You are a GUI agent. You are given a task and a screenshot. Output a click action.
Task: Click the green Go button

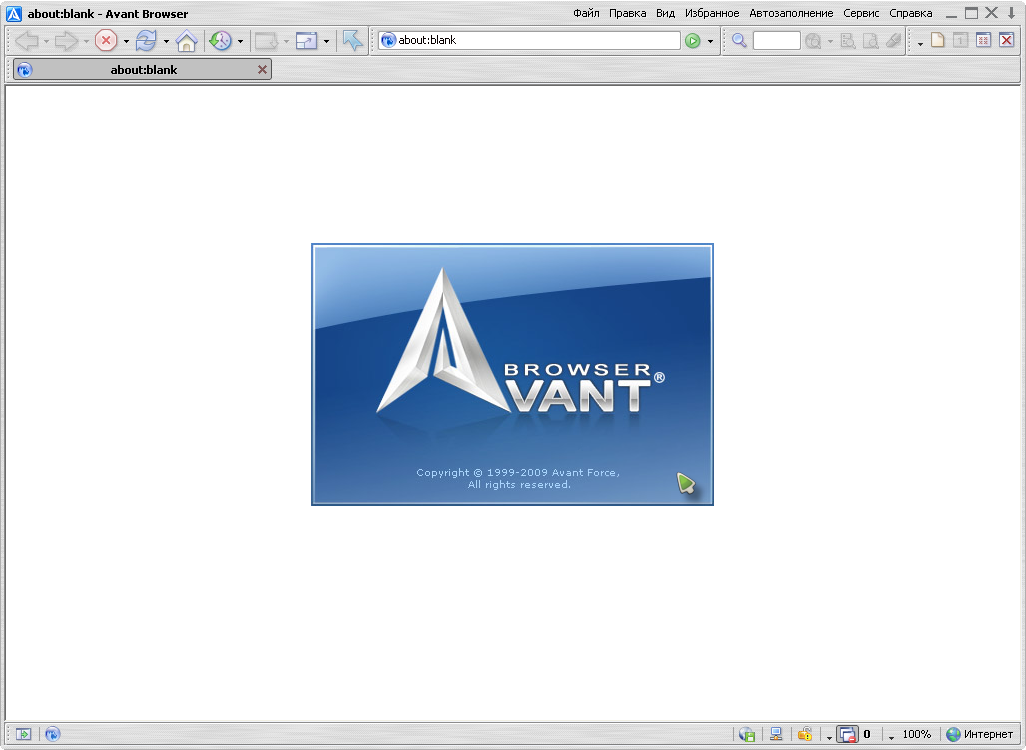point(692,41)
